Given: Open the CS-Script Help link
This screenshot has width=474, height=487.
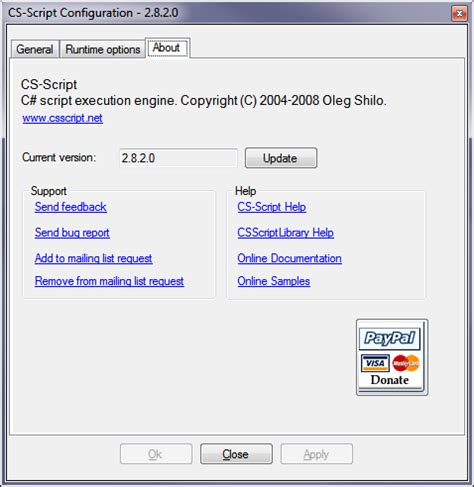Looking at the screenshot, I should [x=272, y=207].
